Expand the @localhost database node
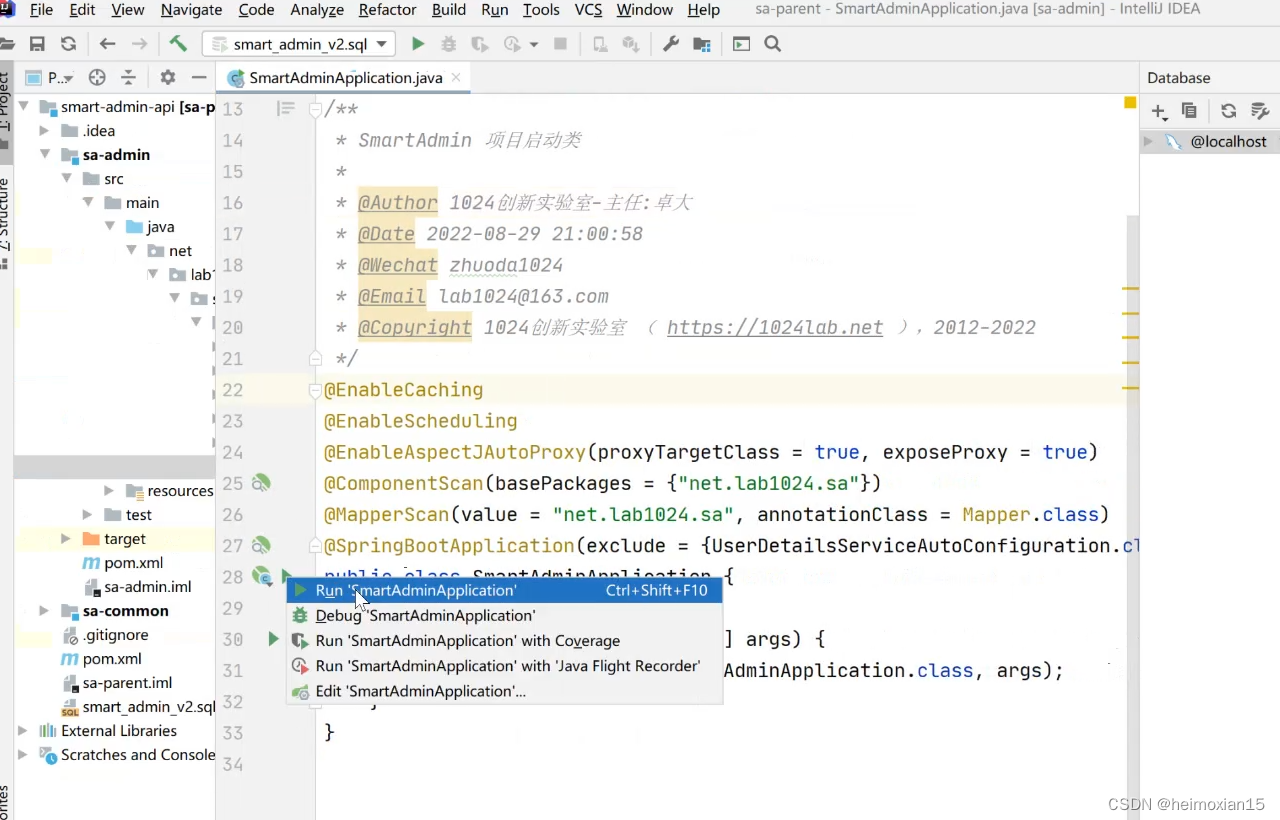 1148,142
